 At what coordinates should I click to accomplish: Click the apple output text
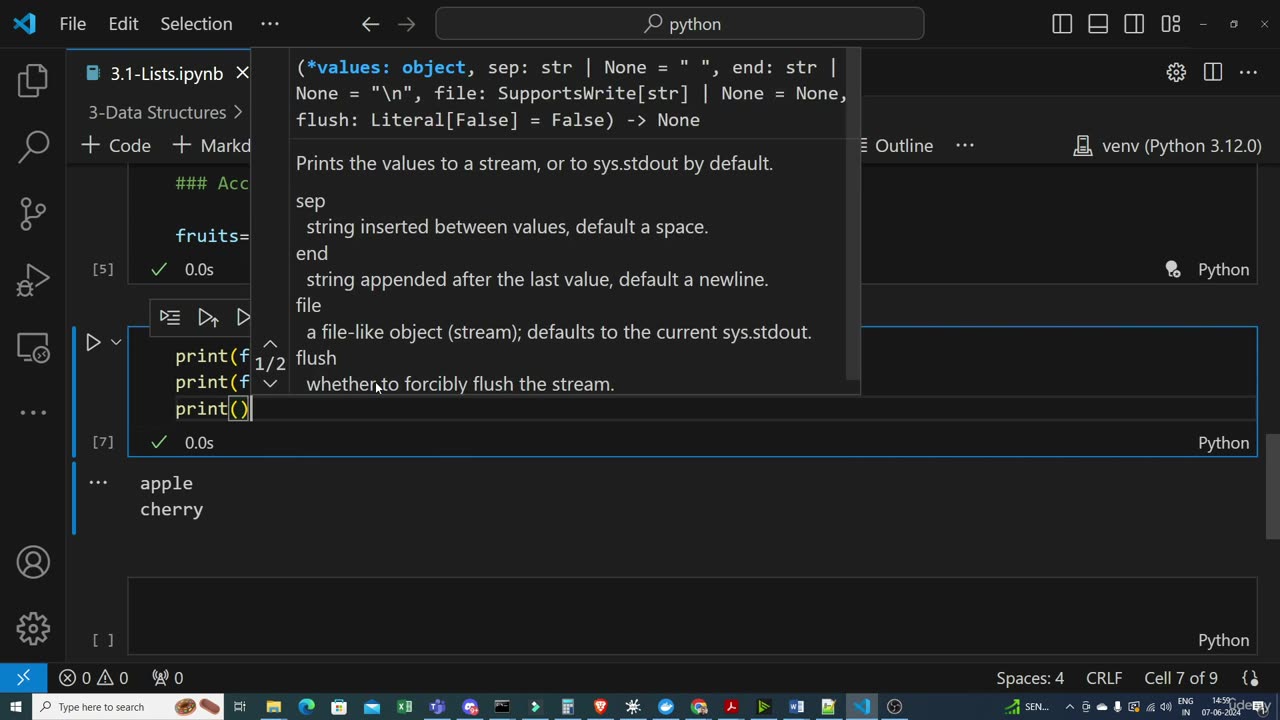166,483
